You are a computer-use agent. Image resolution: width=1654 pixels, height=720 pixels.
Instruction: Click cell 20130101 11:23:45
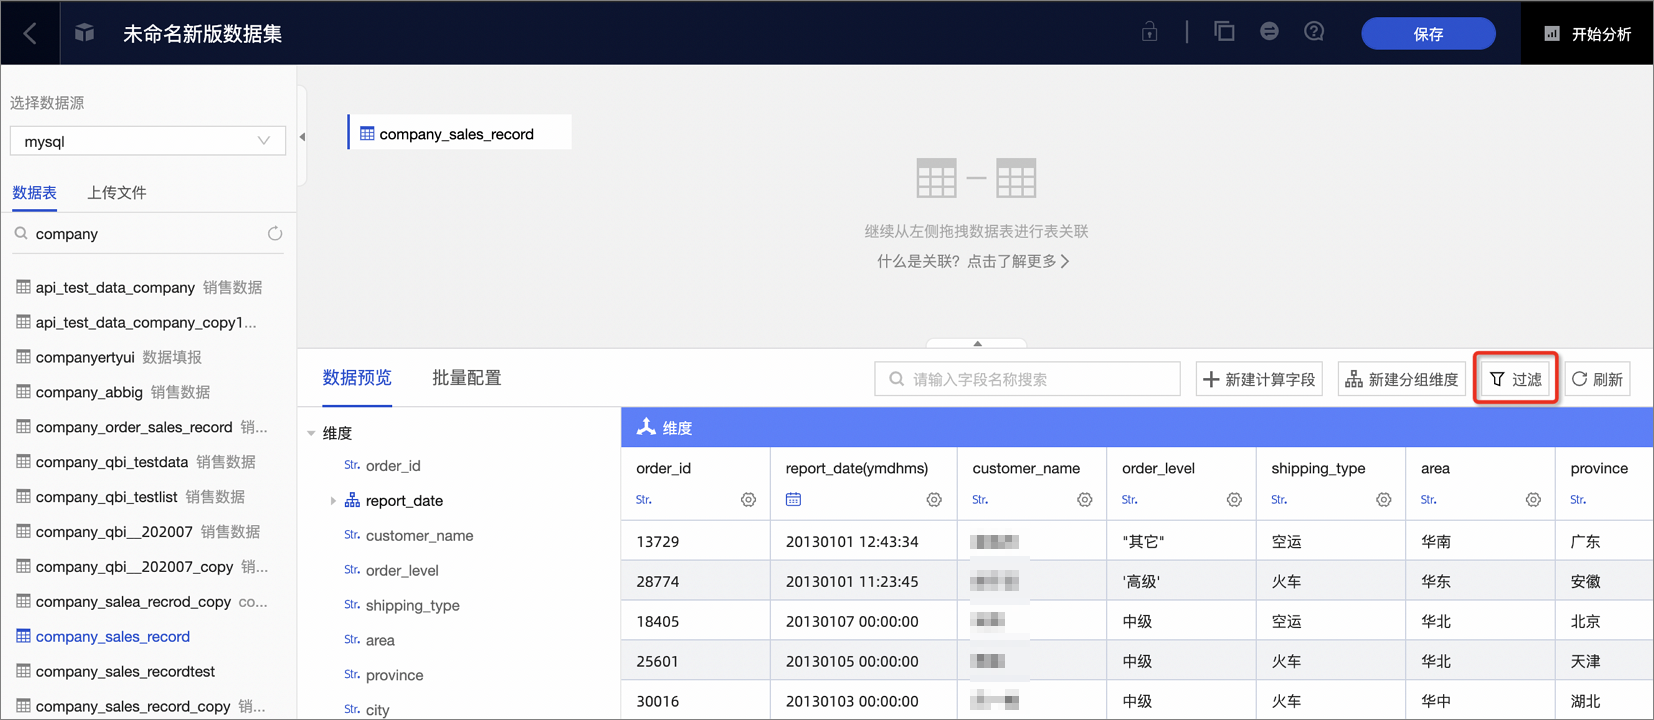pyautogui.click(x=864, y=581)
